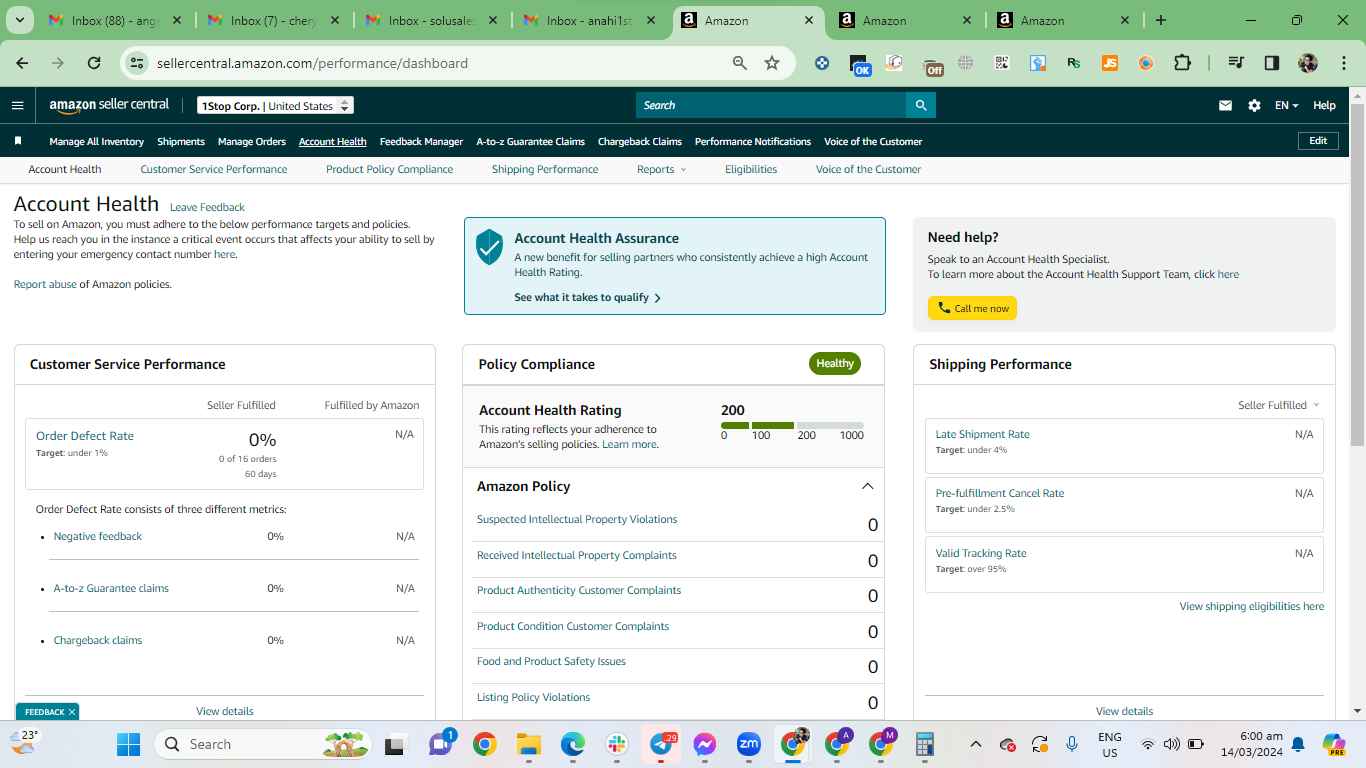Click the Edit button in navigation bar
Image resolution: width=1366 pixels, height=768 pixels.
1318,141
